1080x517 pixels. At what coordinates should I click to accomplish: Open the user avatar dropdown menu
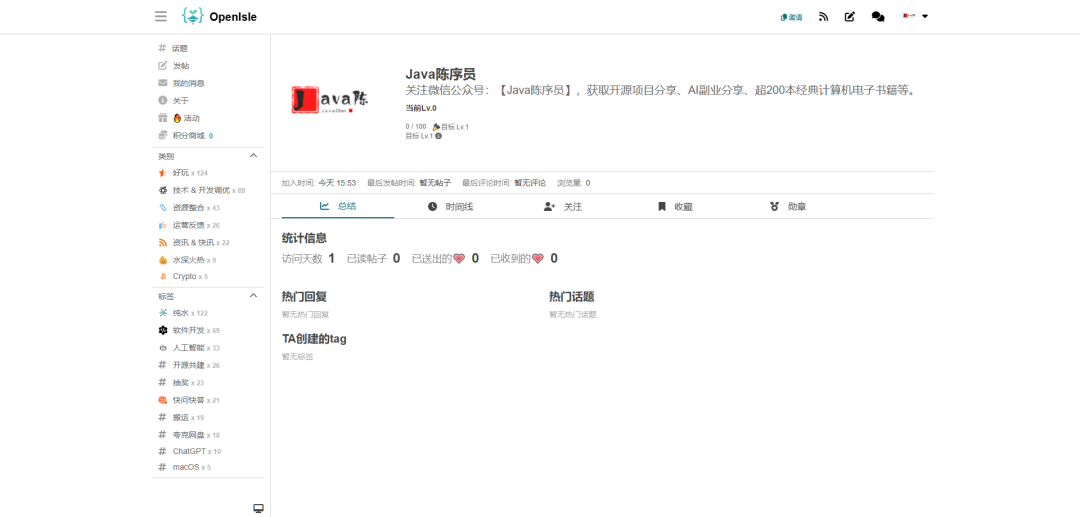coord(915,16)
